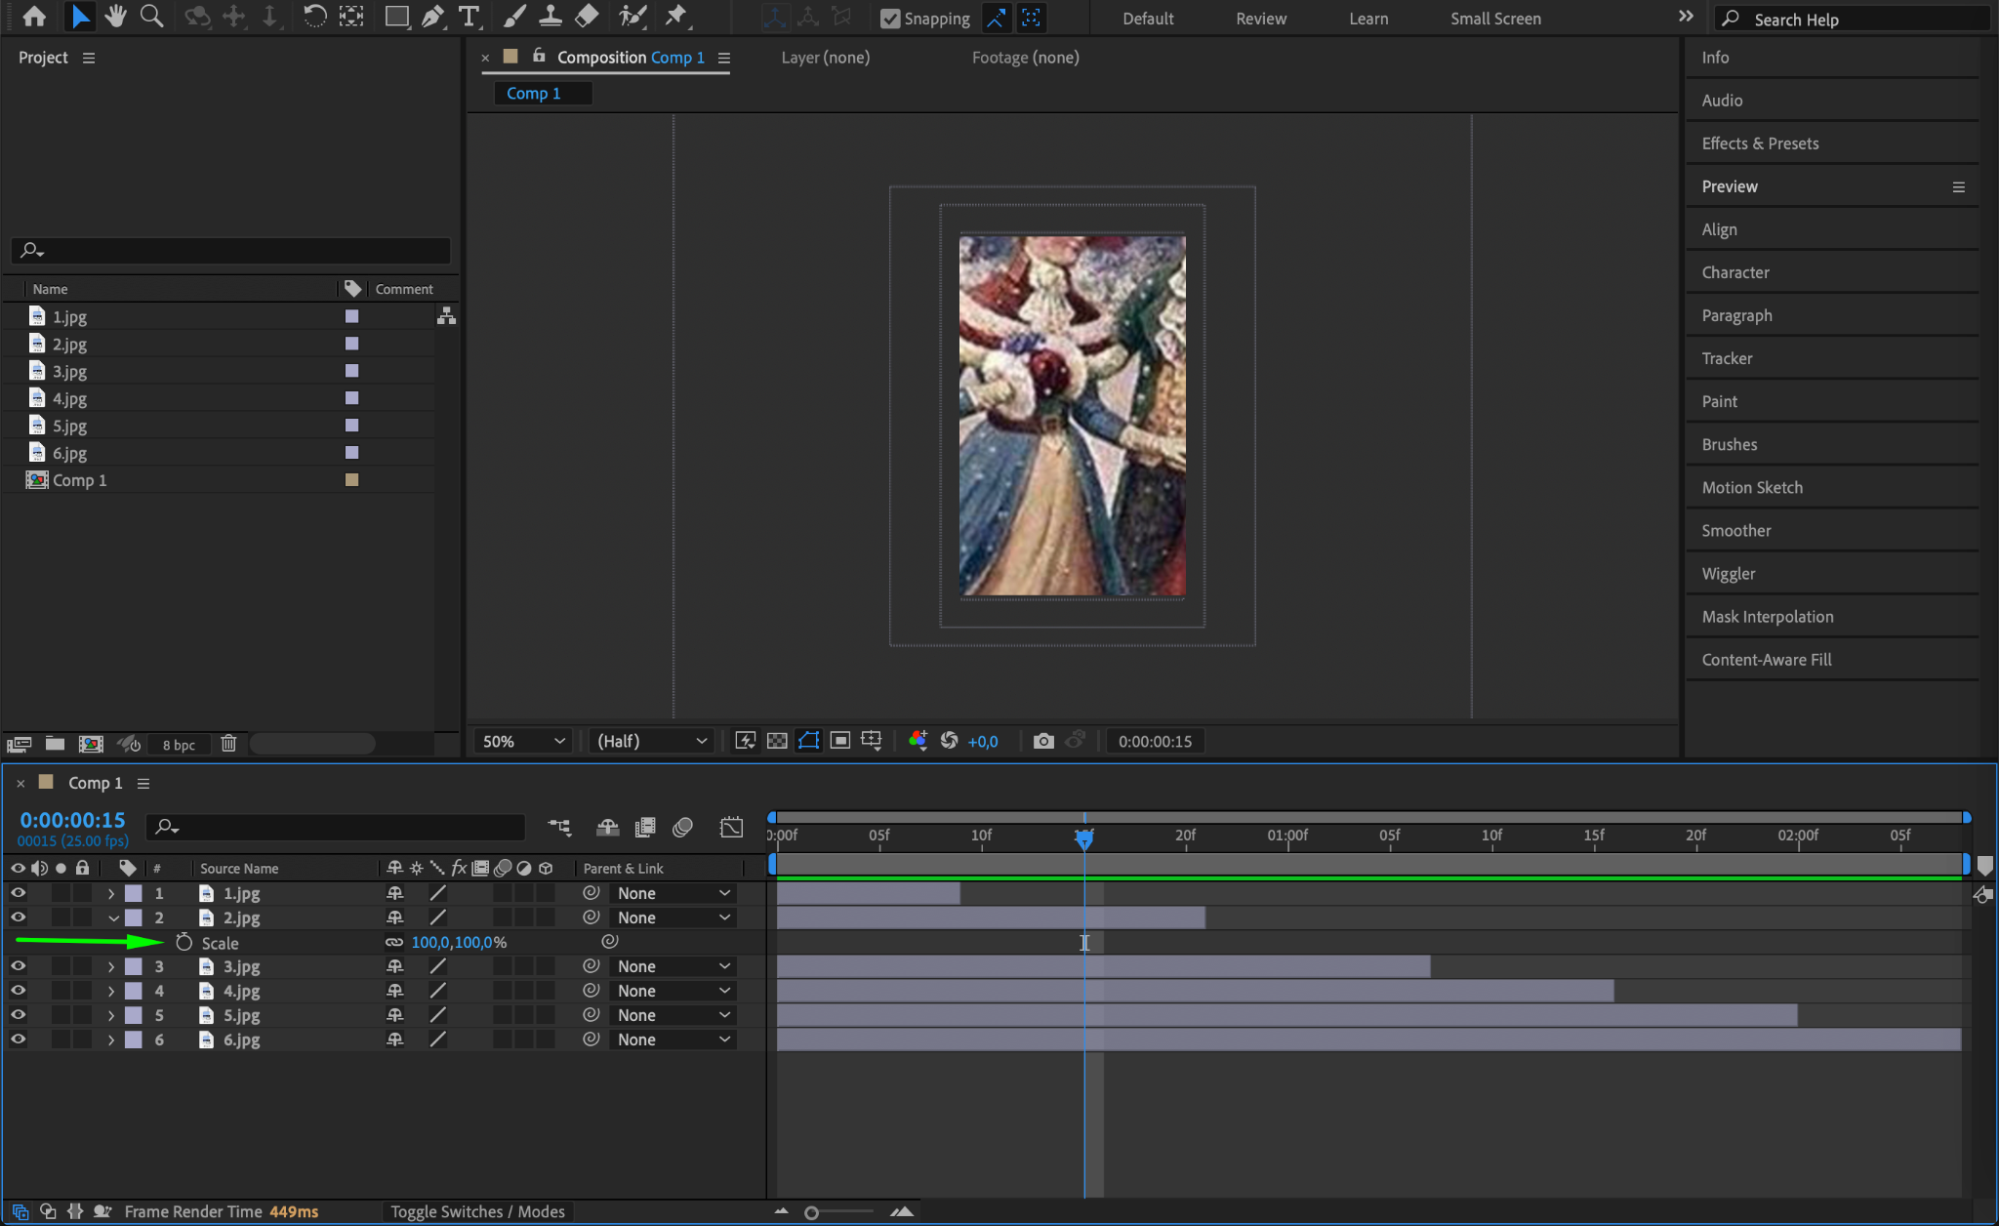Choose the Pen tool
This screenshot has width=1999, height=1226.
click(432, 16)
